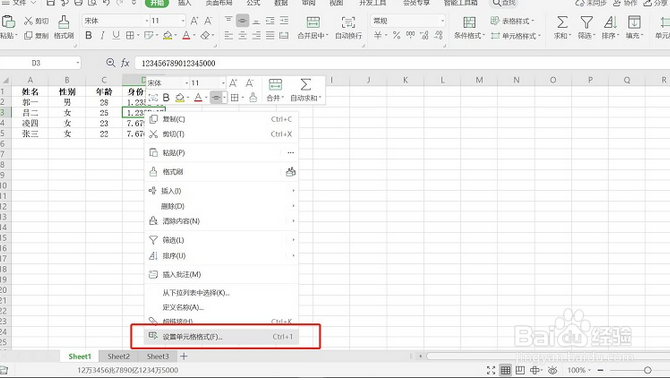The width and height of the screenshot is (670, 380).
Task: Click the Sum (求和) sigma icon in ribbon
Action: click(x=562, y=22)
